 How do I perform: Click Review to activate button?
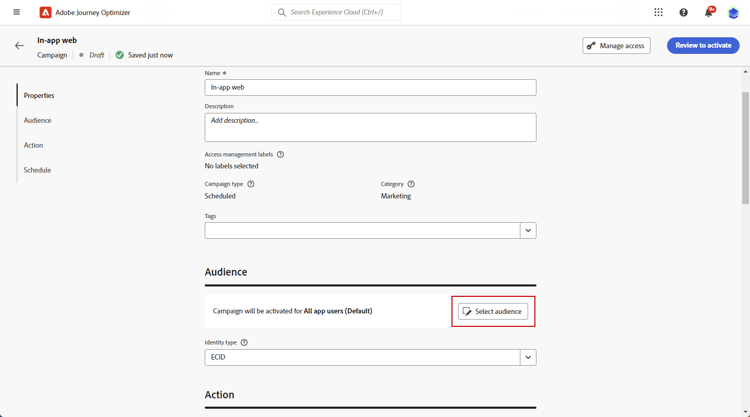click(703, 46)
